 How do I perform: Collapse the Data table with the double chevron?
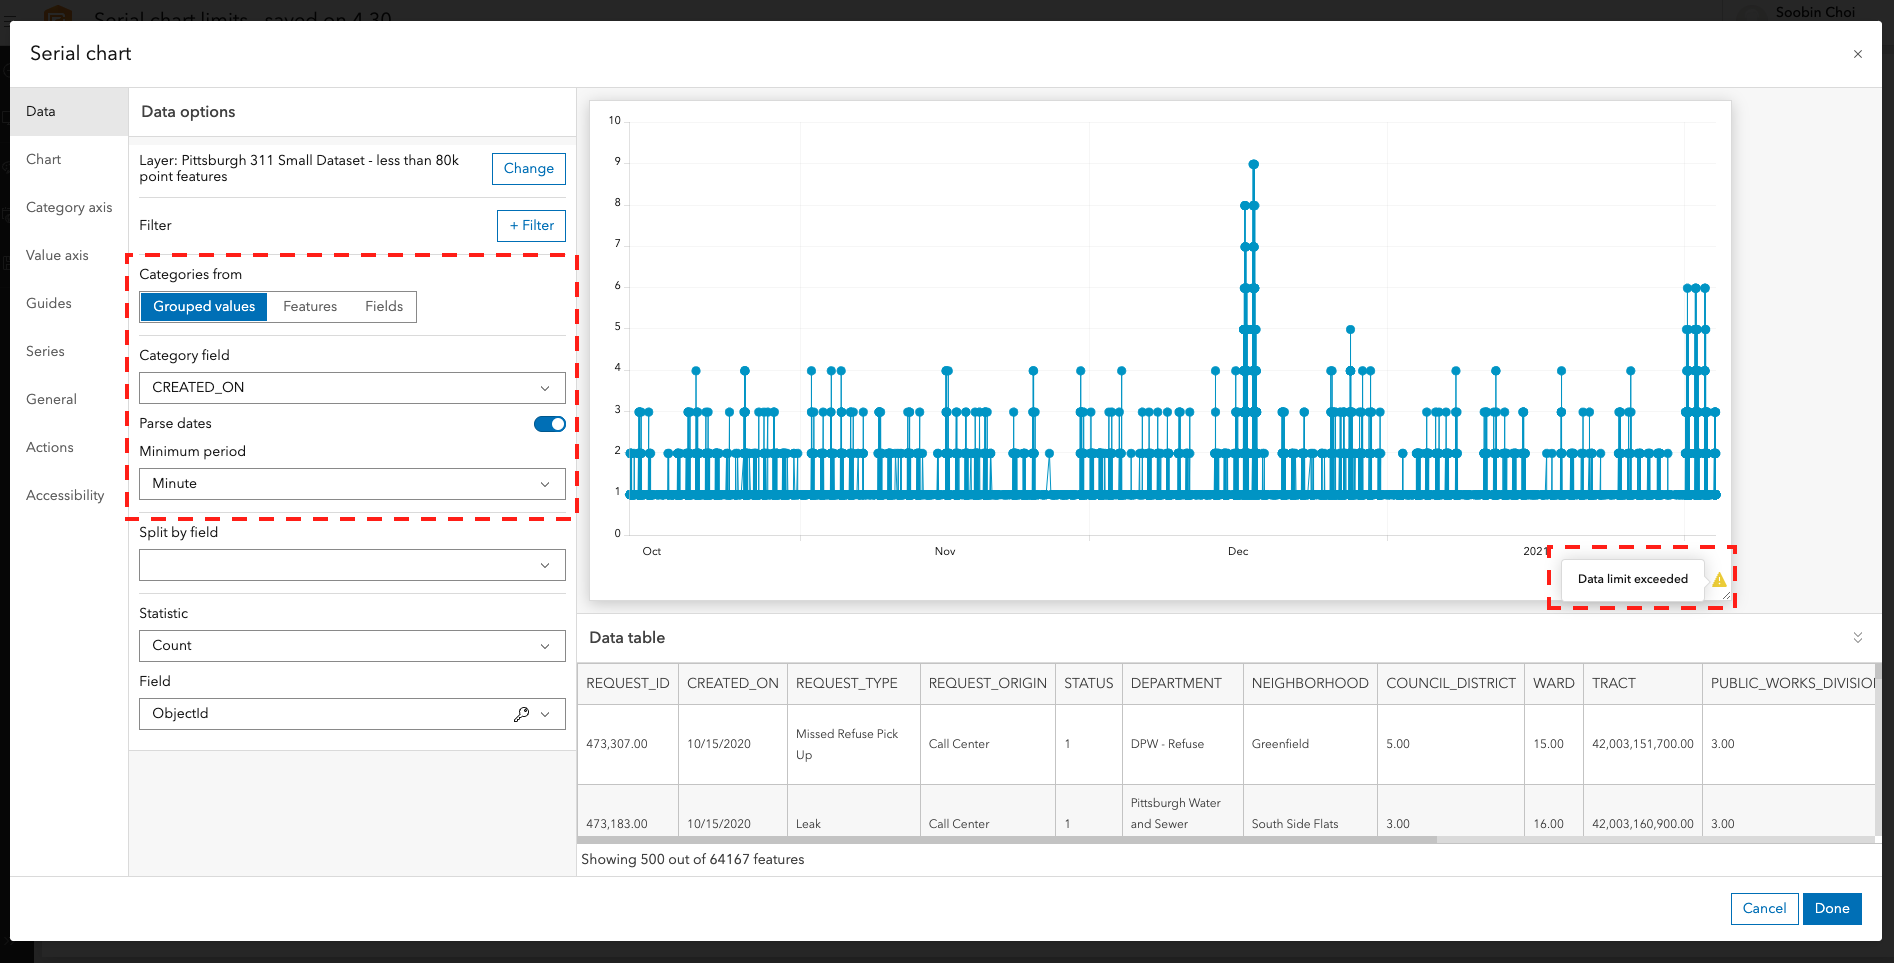pos(1858,637)
